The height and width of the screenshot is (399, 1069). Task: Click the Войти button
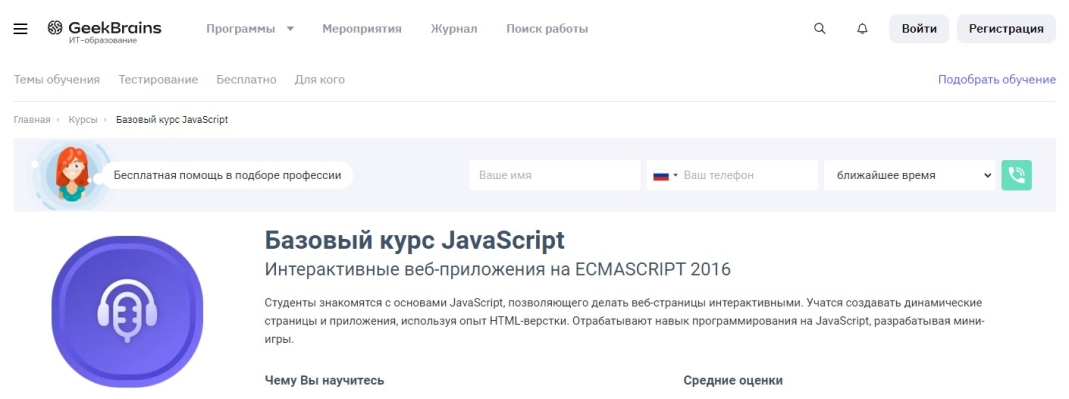click(919, 29)
